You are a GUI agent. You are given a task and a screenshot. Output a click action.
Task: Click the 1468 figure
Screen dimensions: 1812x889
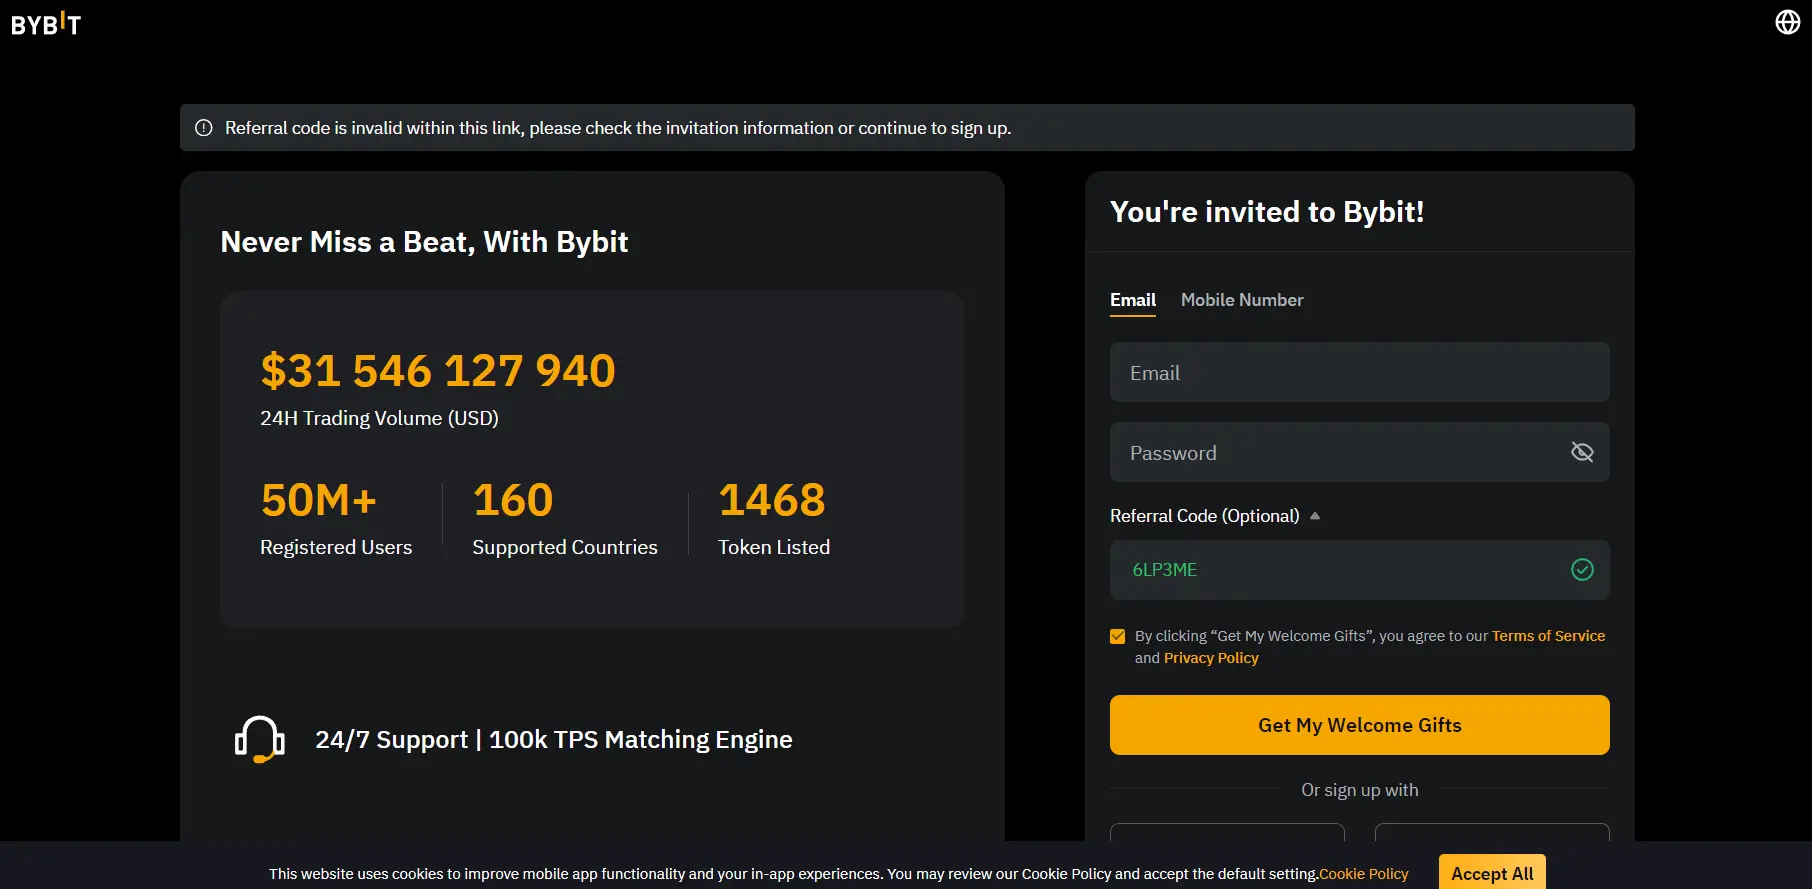pos(772,500)
